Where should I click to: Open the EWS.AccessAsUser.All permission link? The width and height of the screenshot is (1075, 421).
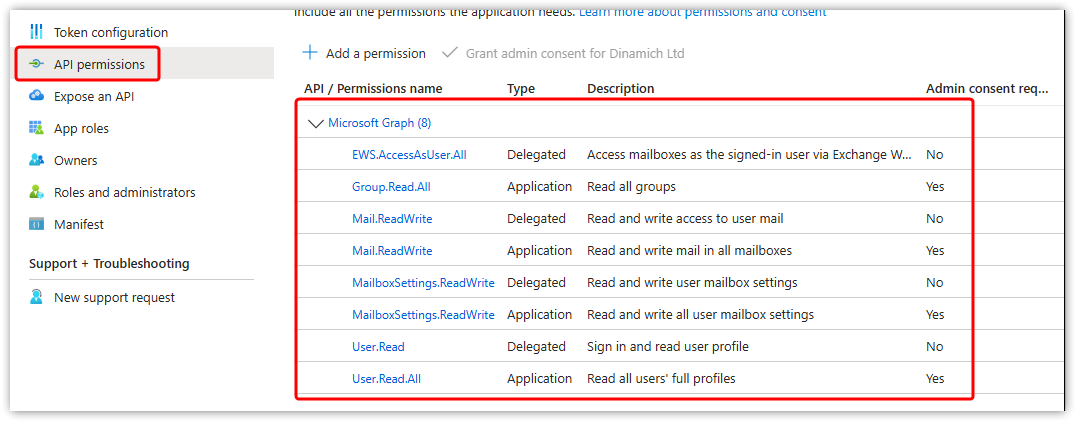[x=409, y=155]
